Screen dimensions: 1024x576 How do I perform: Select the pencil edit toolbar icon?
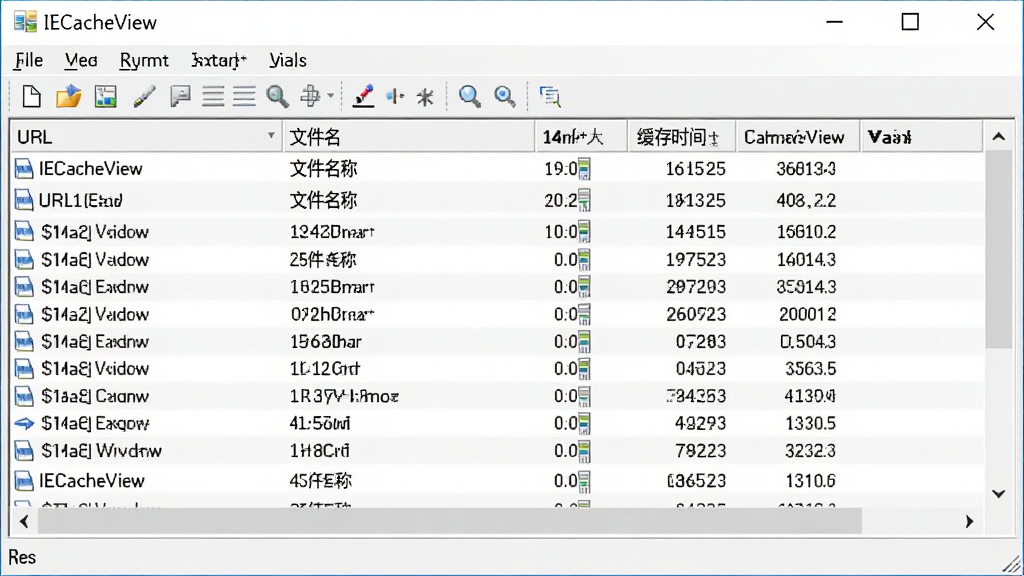pos(144,97)
